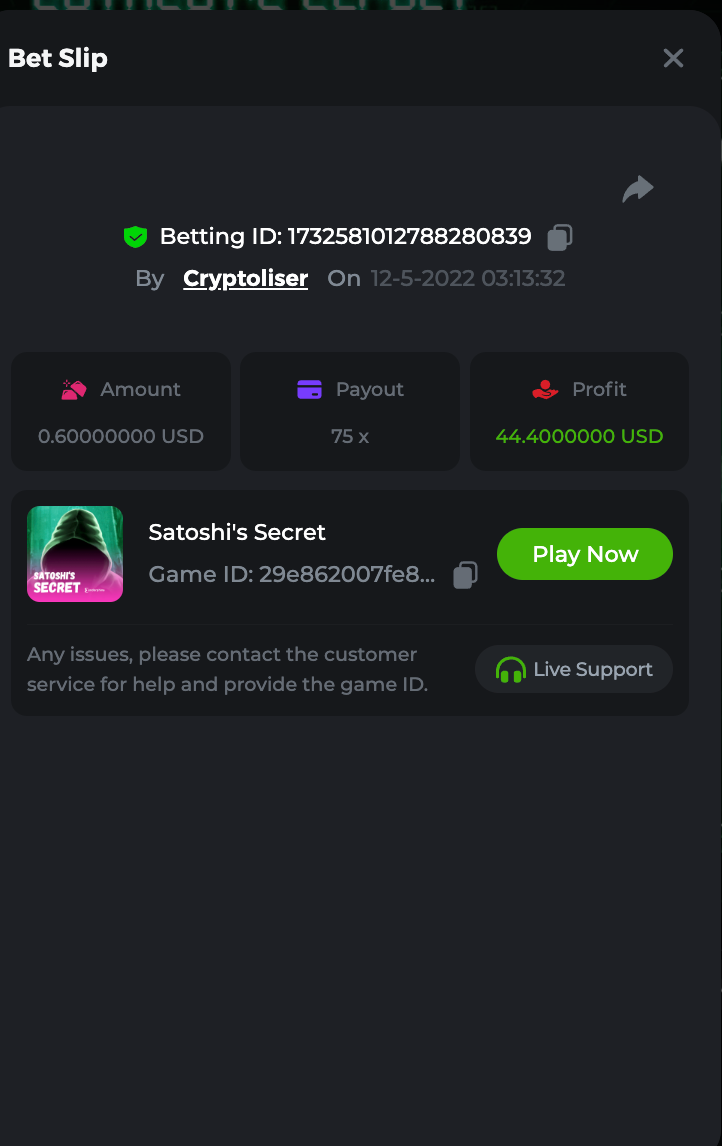Image resolution: width=722 pixels, height=1146 pixels.
Task: Click the red Profit hand icon
Action: 545,390
